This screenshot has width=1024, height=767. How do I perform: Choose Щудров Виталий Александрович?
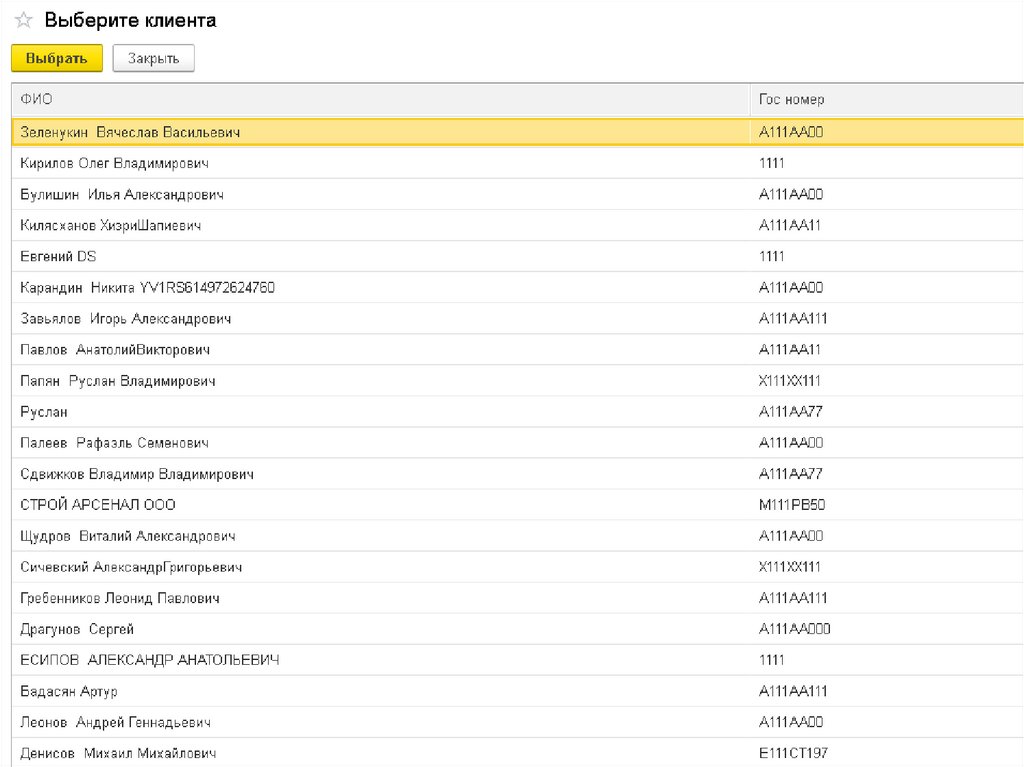128,536
